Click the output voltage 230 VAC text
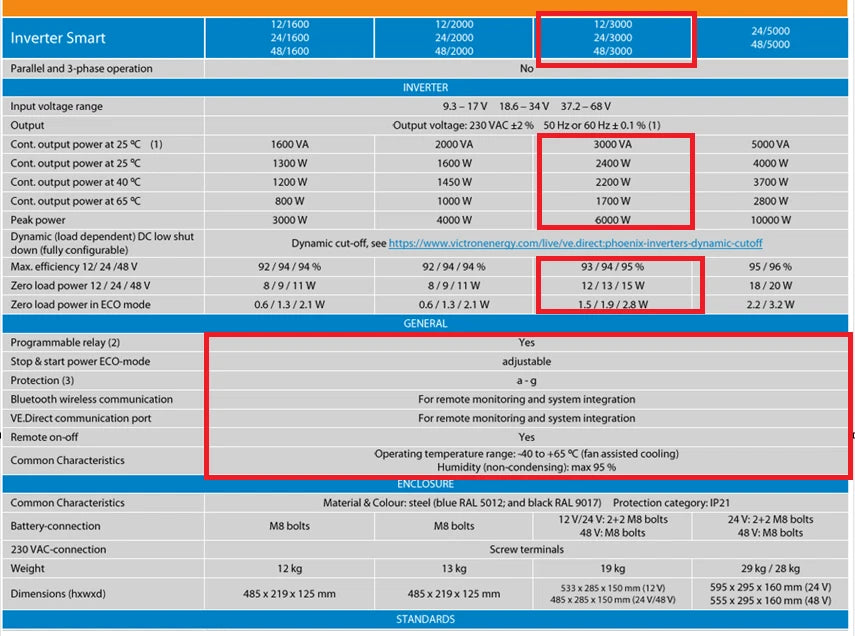This screenshot has width=855, height=636. (463, 125)
